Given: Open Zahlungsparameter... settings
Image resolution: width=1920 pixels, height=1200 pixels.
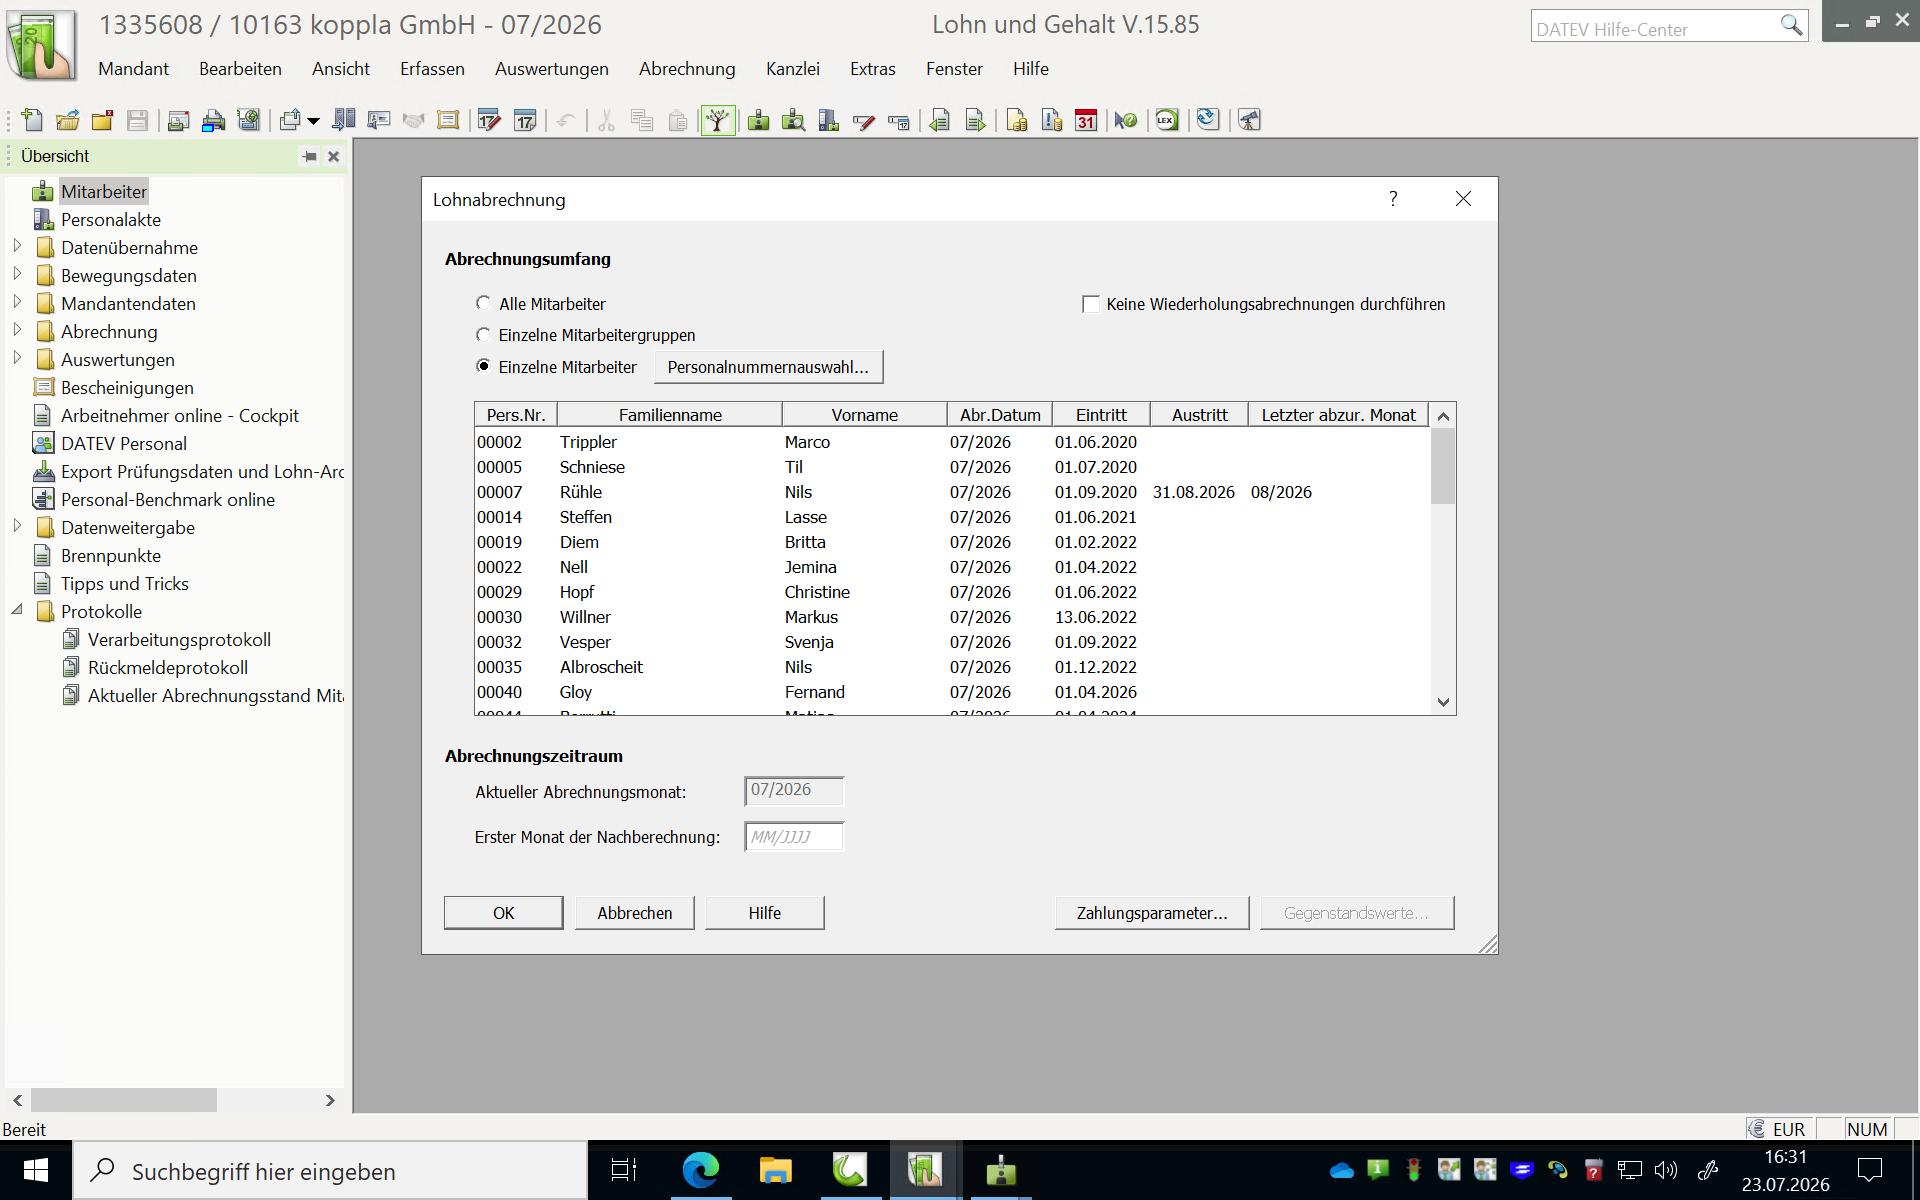Looking at the screenshot, I should tap(1152, 913).
